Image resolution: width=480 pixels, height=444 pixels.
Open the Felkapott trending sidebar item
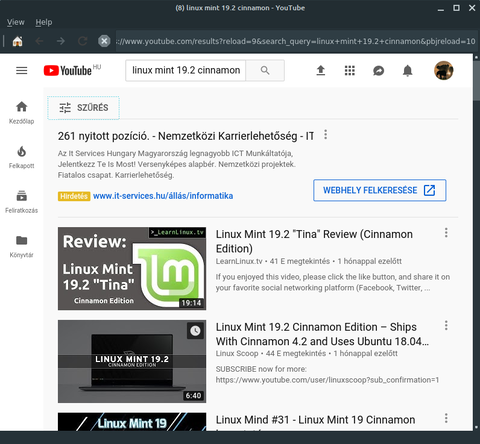(x=22, y=157)
